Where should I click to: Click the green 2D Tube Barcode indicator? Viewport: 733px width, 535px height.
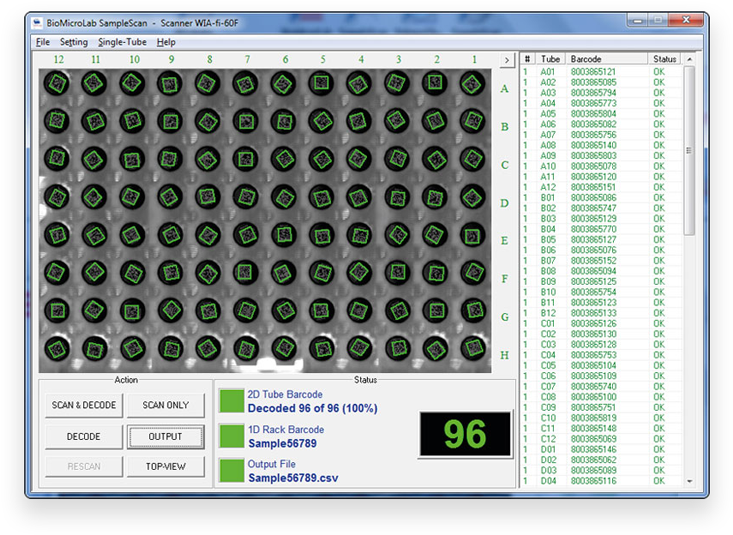pos(232,401)
